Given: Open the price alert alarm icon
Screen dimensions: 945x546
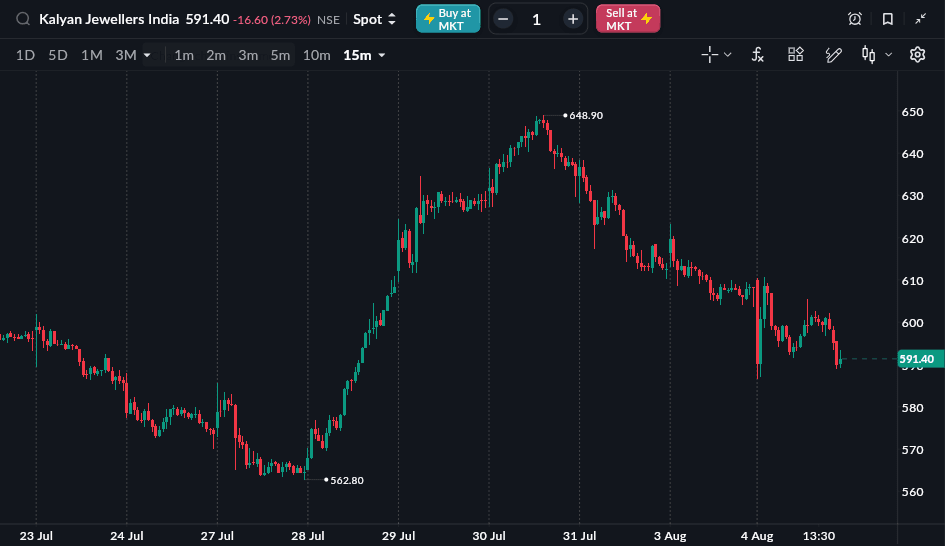Looking at the screenshot, I should click(x=855, y=19).
